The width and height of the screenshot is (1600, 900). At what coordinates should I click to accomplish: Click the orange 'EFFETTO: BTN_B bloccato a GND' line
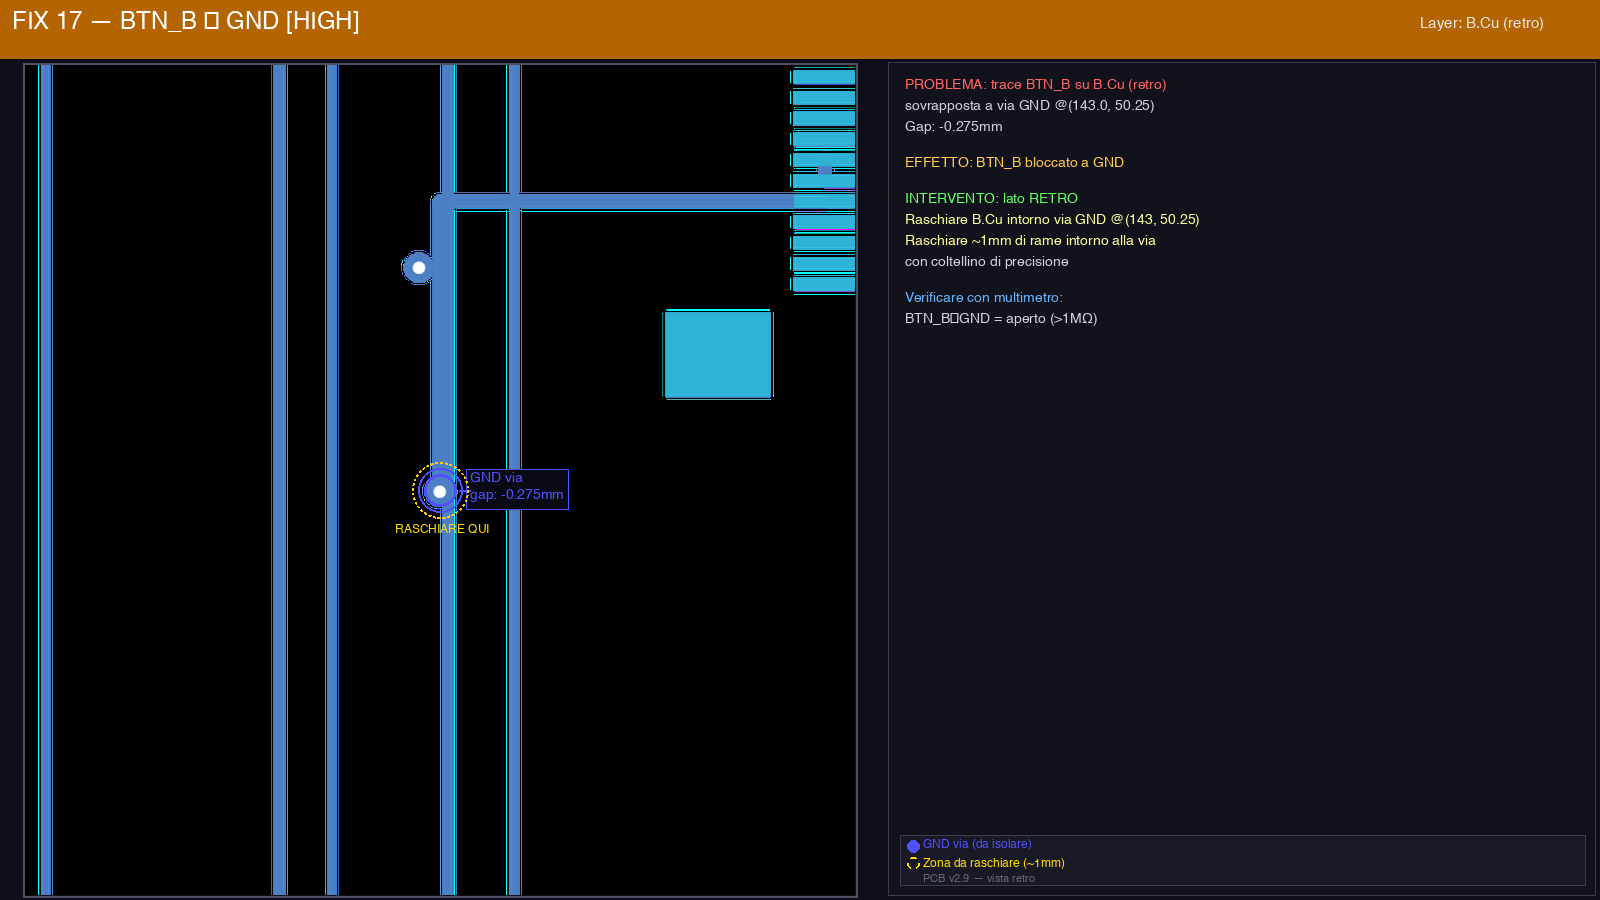(x=1014, y=162)
